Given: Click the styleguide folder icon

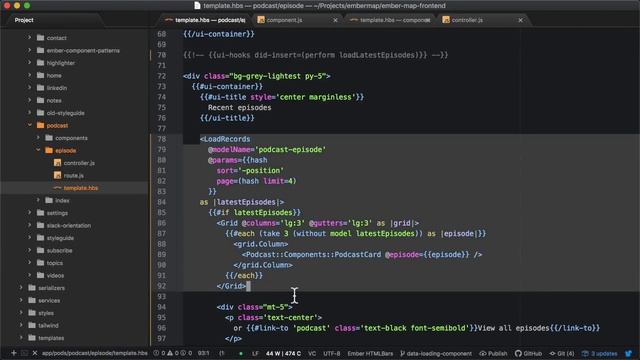Looking at the screenshot, I should coord(40,238).
